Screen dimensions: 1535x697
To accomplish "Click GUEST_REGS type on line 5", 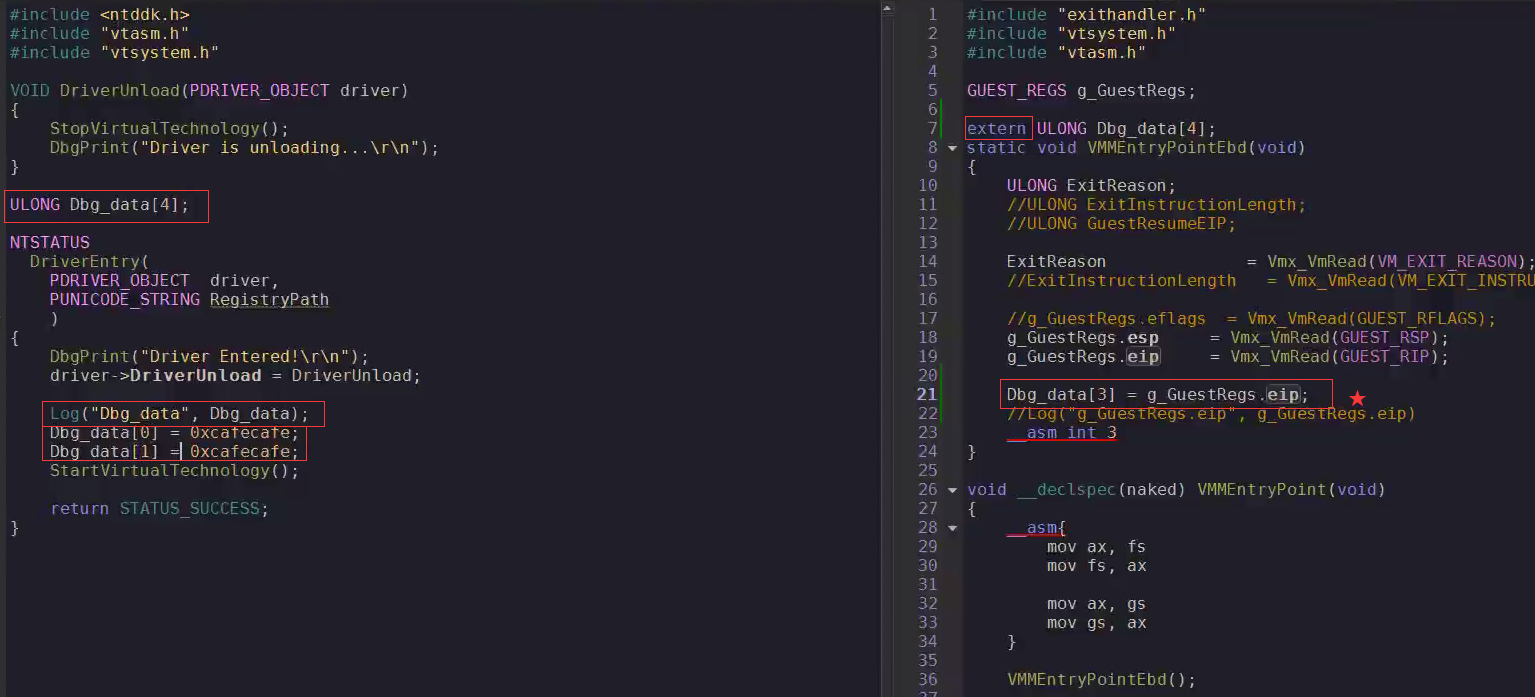I will click(x=1016, y=90).
